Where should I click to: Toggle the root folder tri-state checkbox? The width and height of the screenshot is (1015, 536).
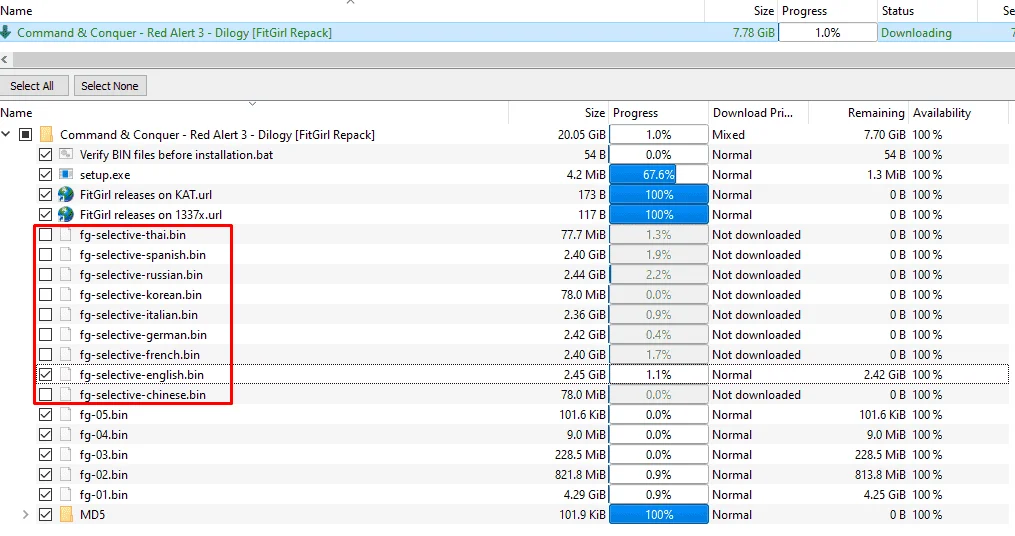pos(25,135)
